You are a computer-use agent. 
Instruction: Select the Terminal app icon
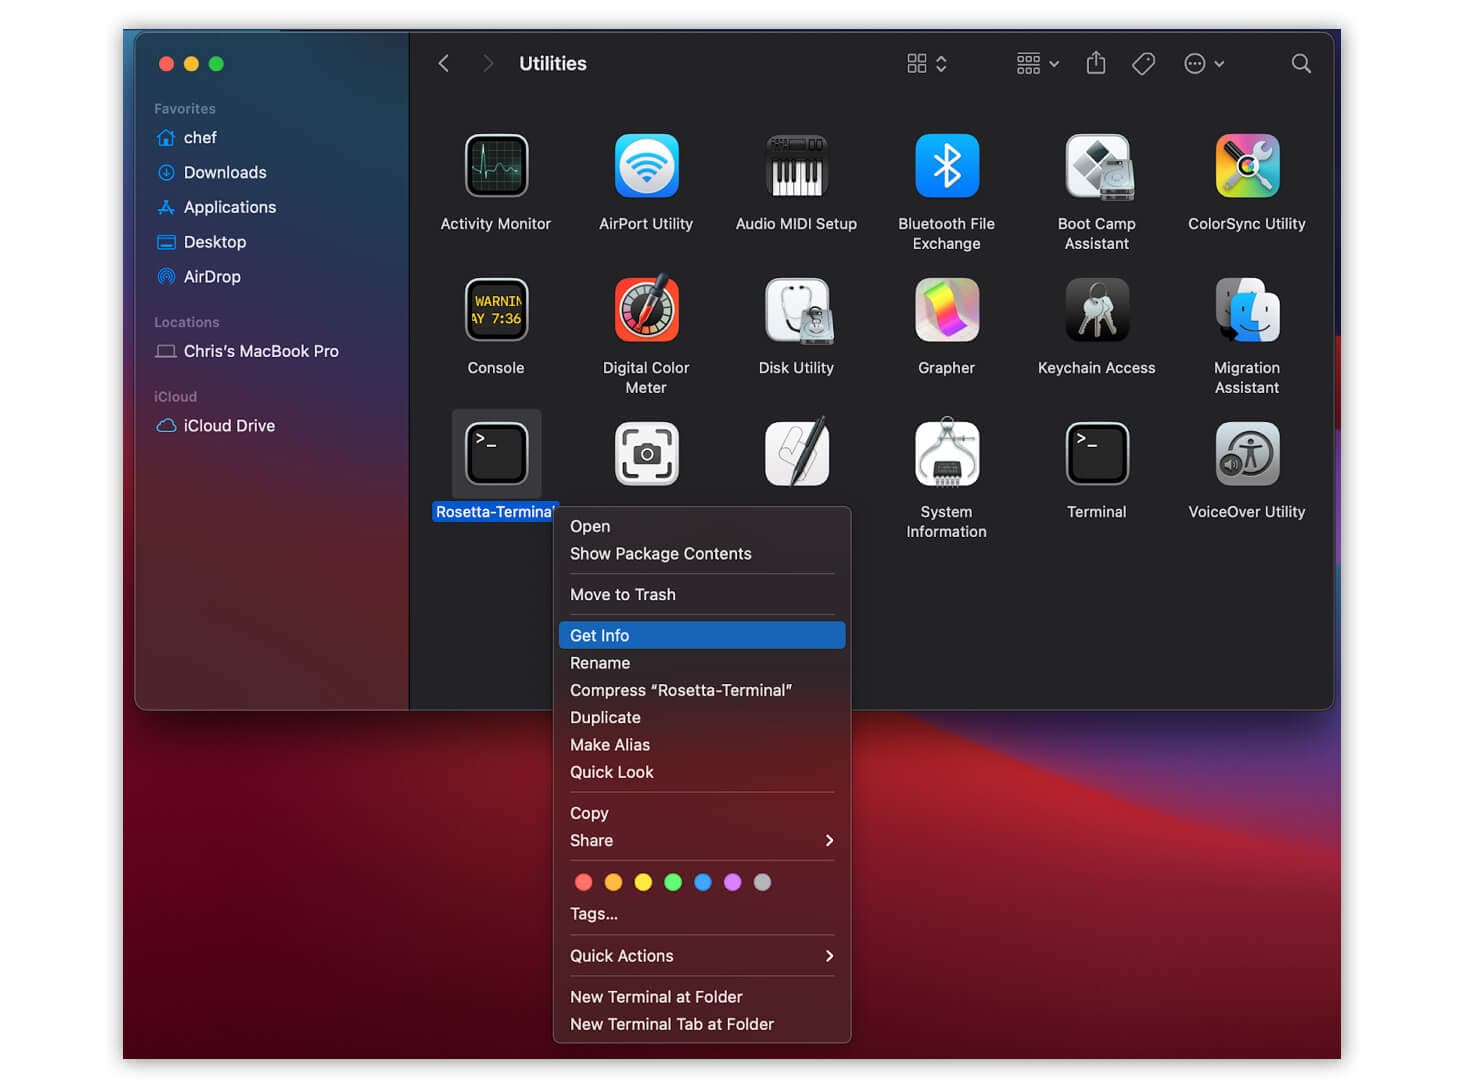1097,454
